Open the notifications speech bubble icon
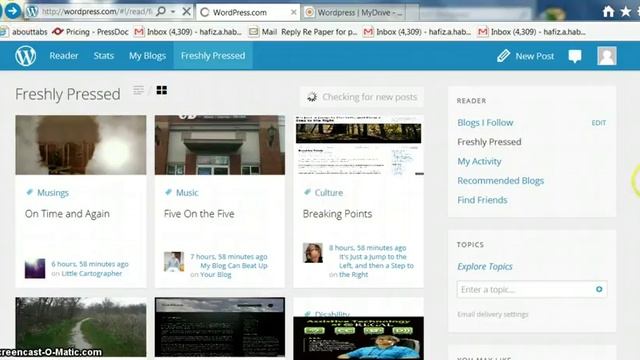The image size is (640, 360). [575, 56]
